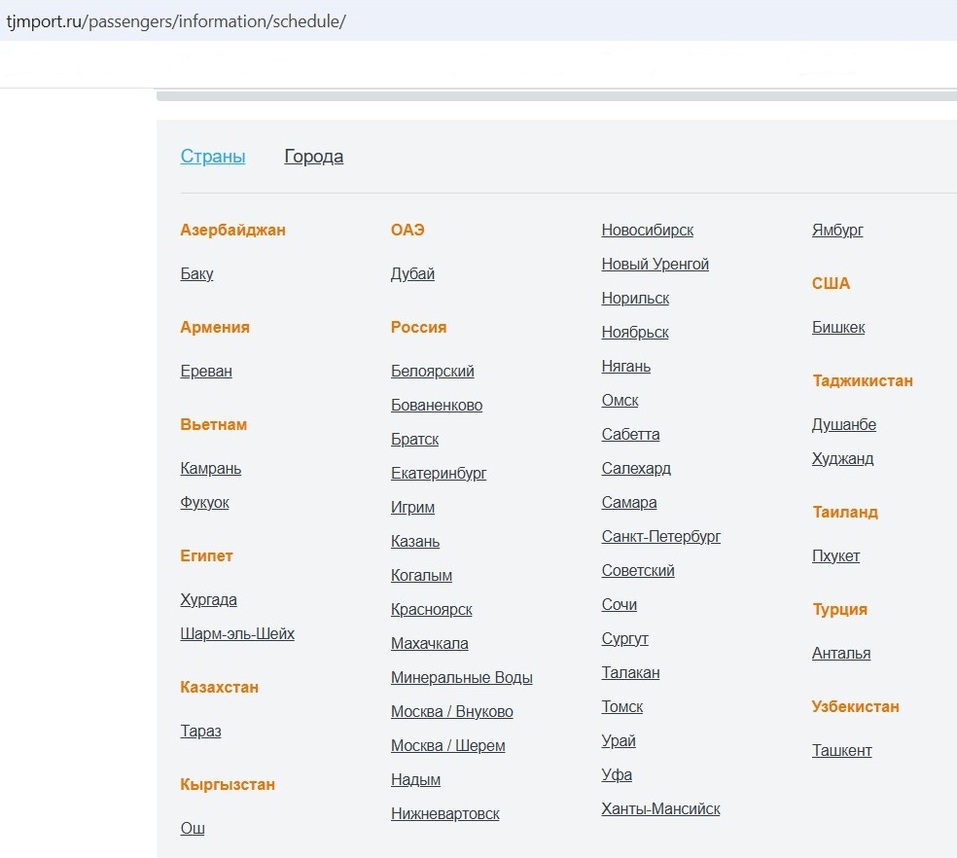Choose the Дубай destination link
The width and height of the screenshot is (957, 858).
point(412,274)
